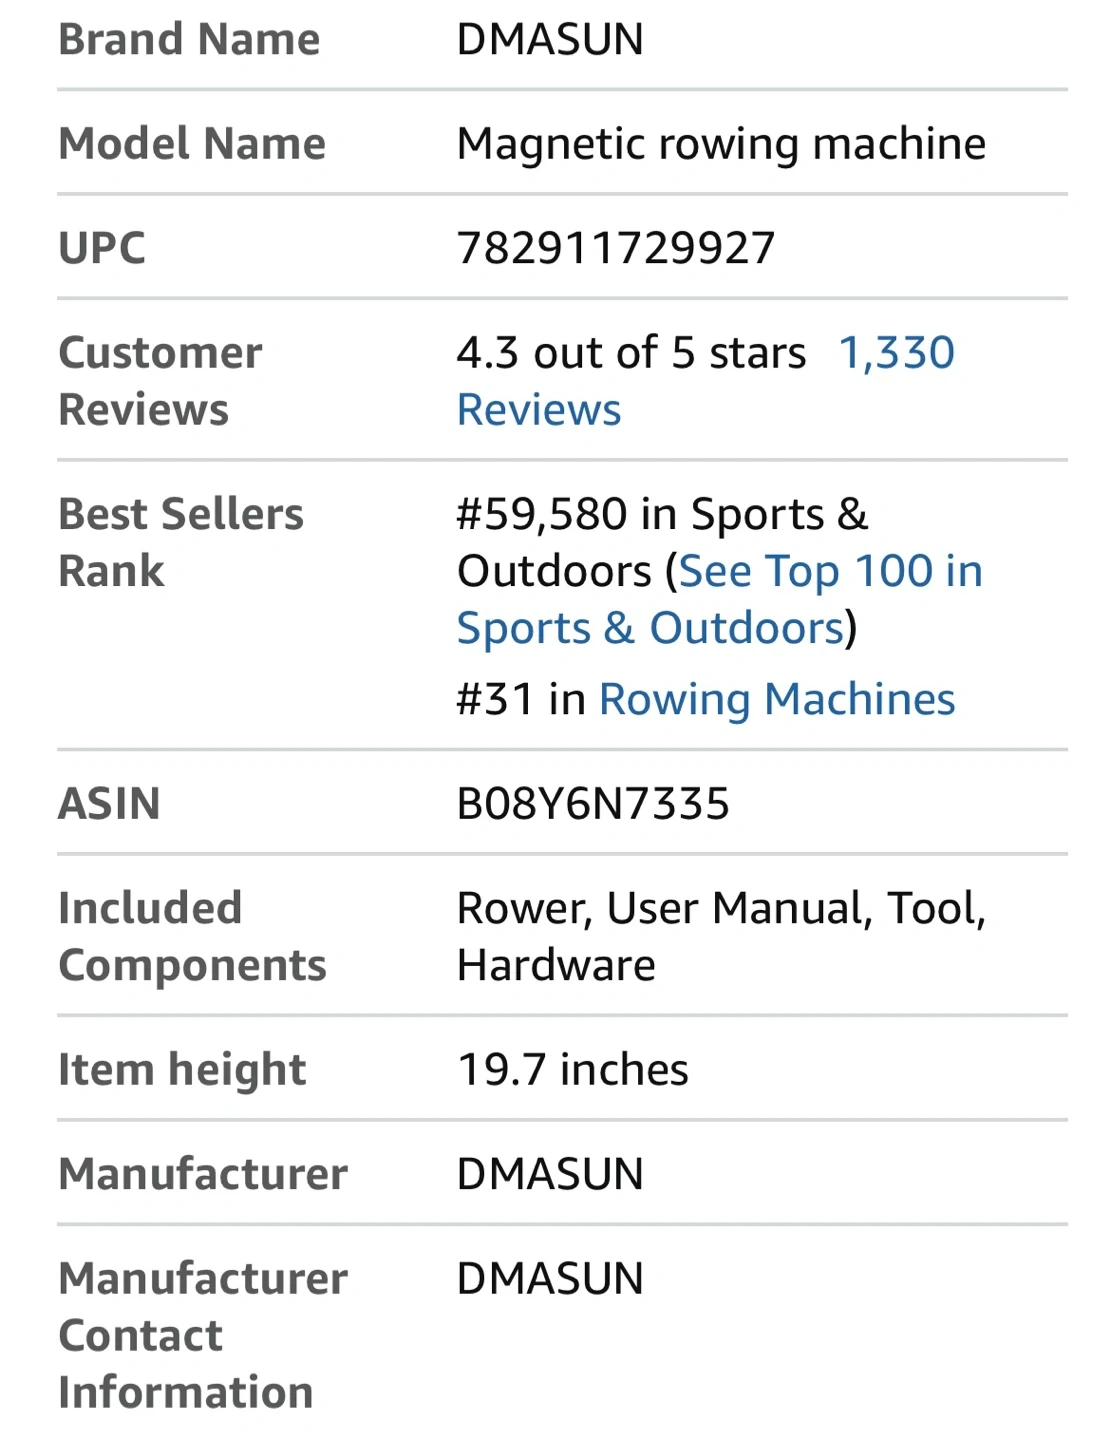
Task: Click the ASIN value B08Y6N7335
Action: tap(592, 804)
